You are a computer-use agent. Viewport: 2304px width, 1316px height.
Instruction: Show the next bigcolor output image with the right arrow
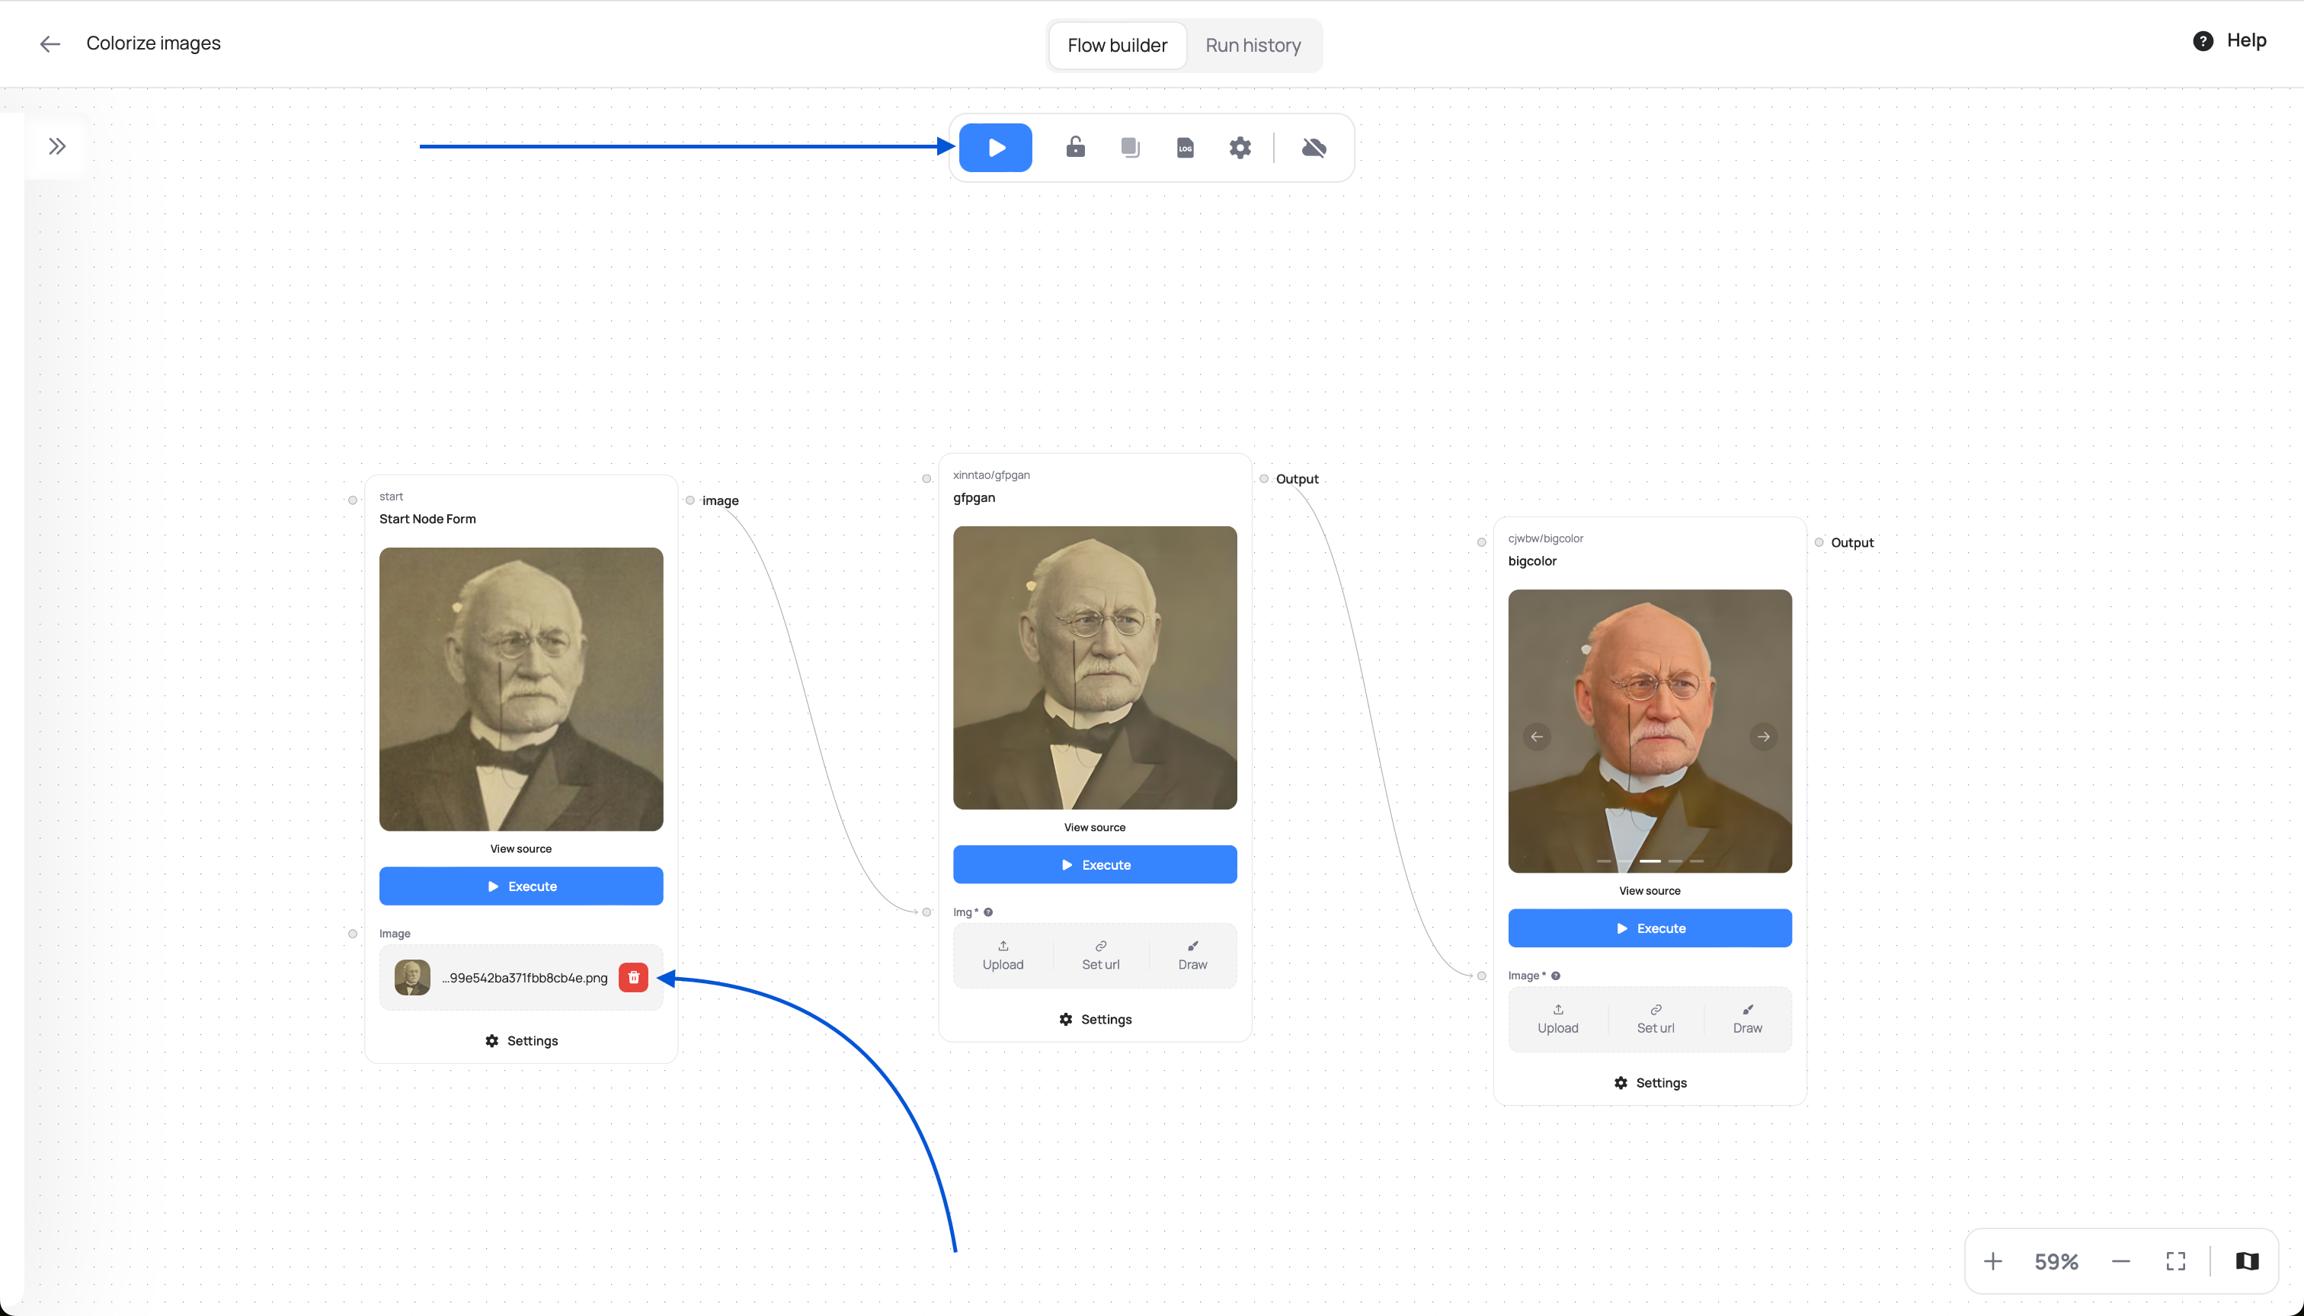tap(1763, 737)
